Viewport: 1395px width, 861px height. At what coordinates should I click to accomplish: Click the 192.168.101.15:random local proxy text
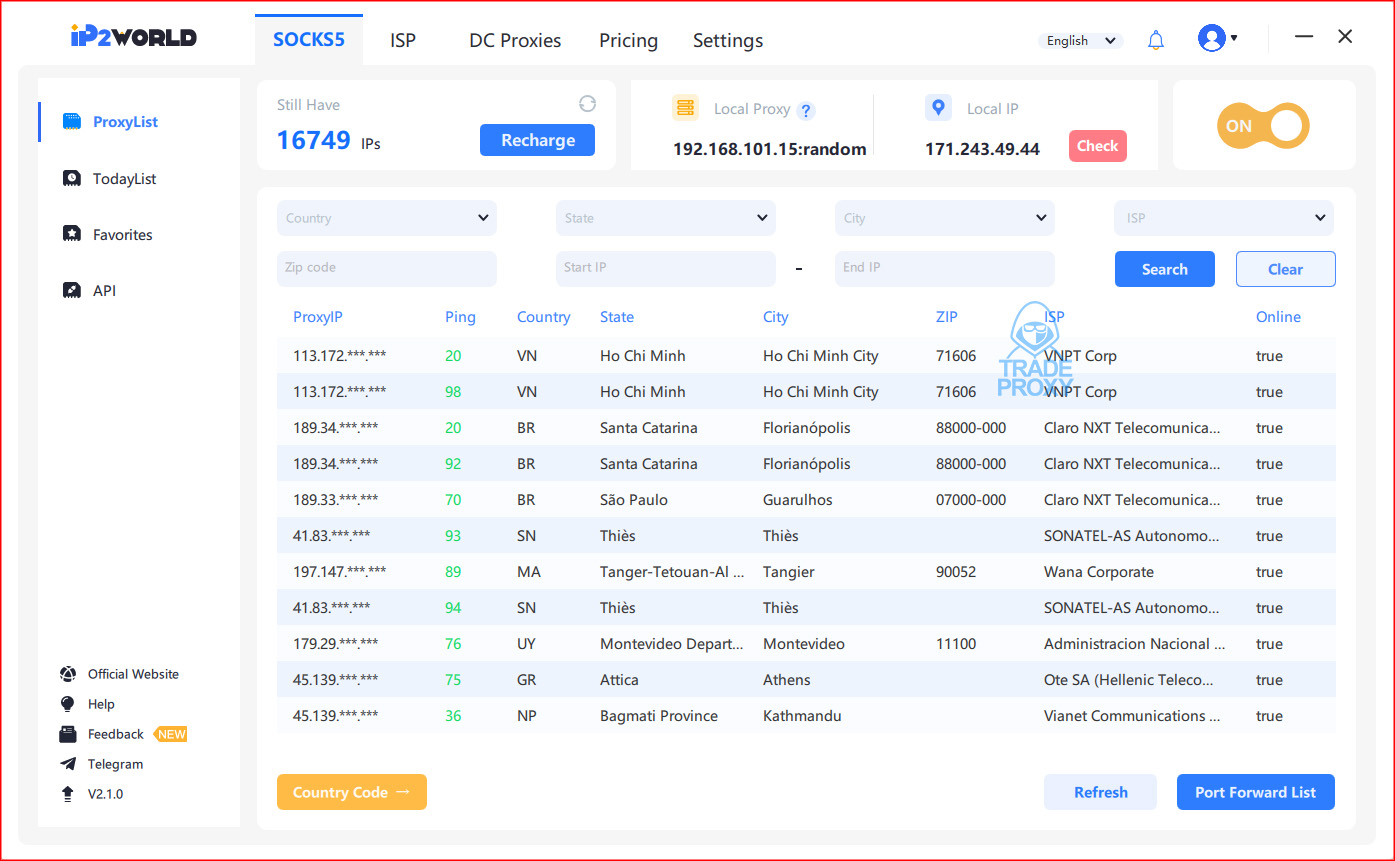(770, 149)
